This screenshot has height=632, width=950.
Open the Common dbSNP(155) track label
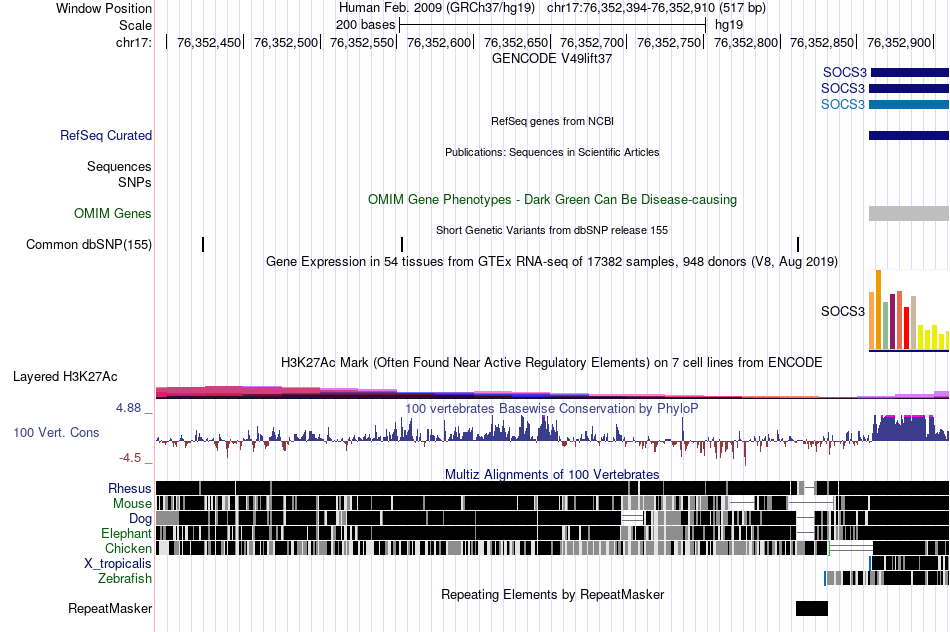[x=89, y=244]
